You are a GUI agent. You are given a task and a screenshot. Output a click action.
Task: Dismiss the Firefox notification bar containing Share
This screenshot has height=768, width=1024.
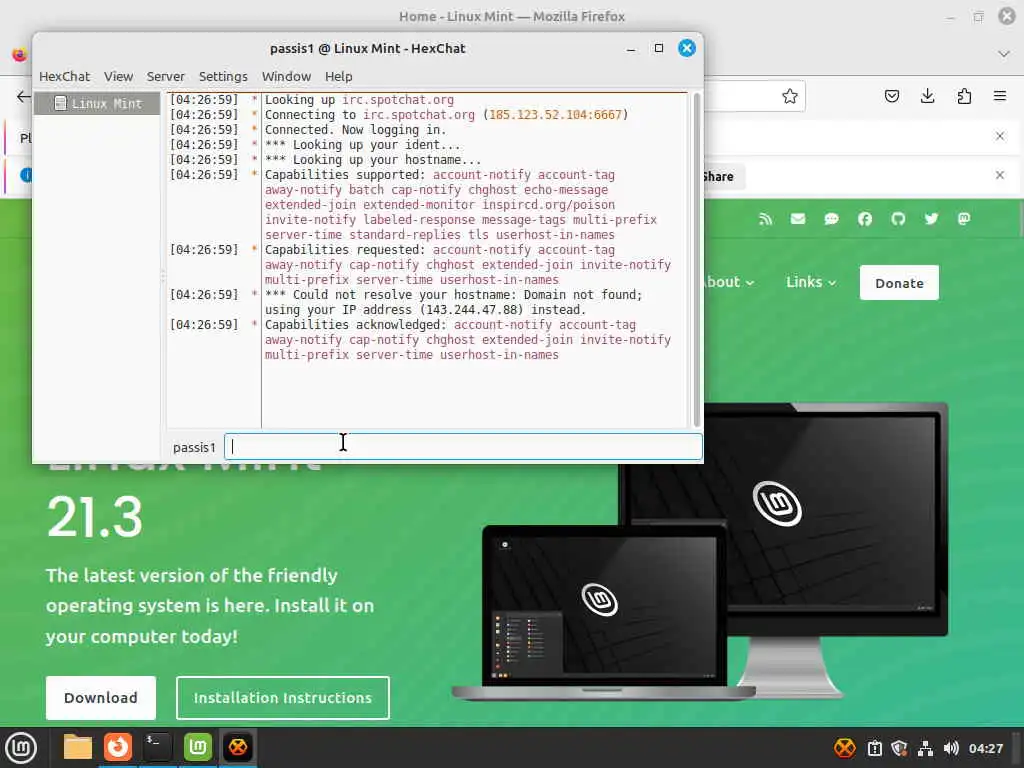pos(1000,175)
